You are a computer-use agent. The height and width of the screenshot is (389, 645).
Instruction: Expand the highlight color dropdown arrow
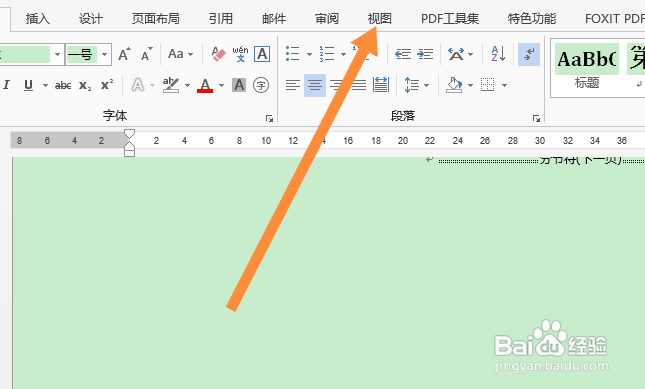pos(187,86)
